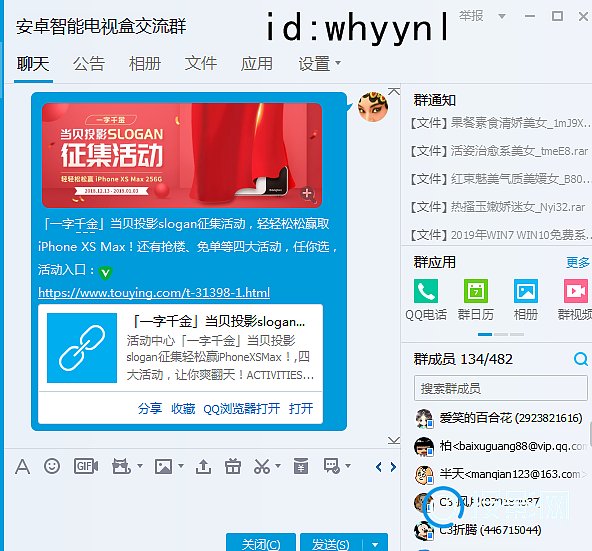592x551 pixels.
Task: Expand the message history dropdown arrow
Action: [348, 466]
